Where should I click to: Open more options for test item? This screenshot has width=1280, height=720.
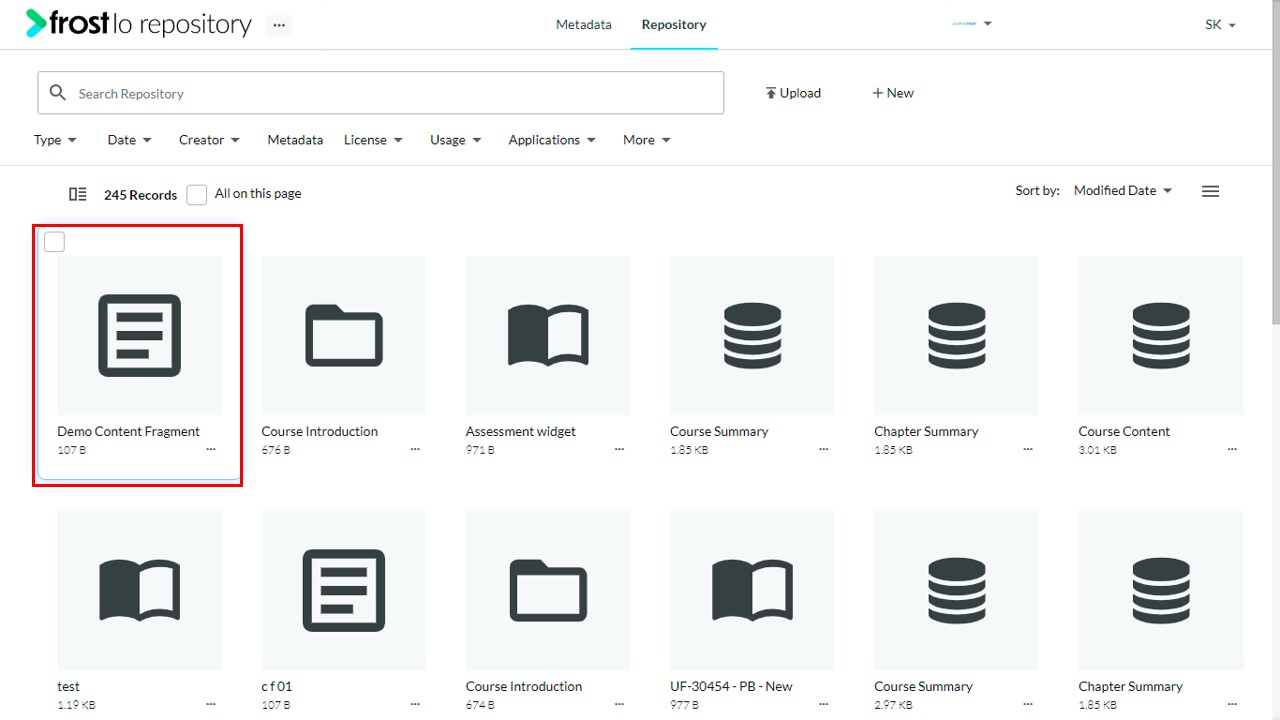tap(211, 705)
